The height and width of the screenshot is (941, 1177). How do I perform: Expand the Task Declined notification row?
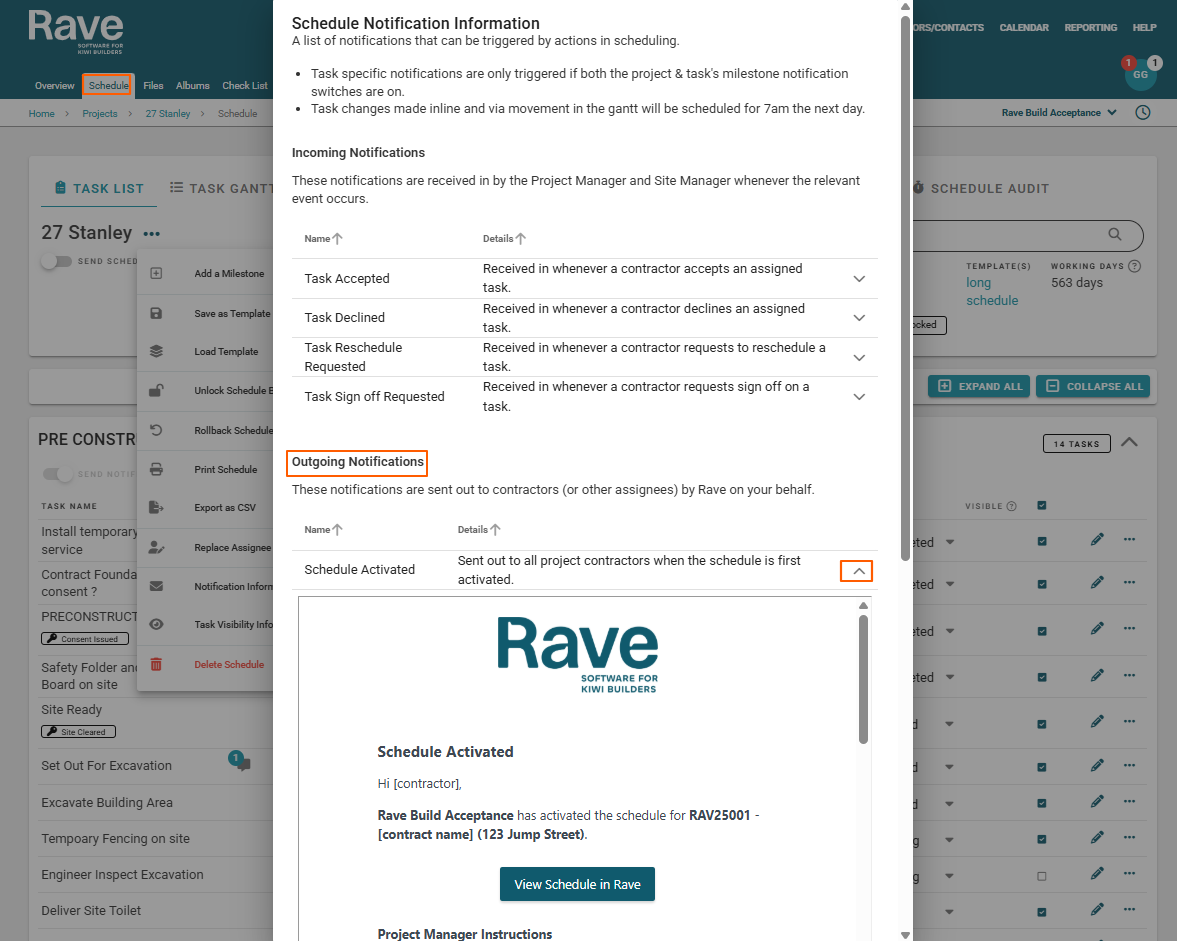click(x=859, y=317)
